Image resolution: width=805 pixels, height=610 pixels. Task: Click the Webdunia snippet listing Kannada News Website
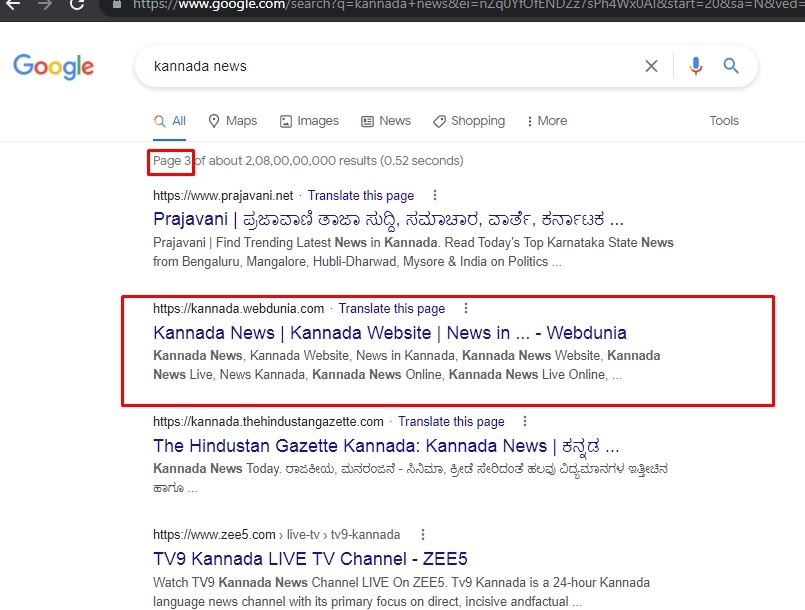pos(407,365)
